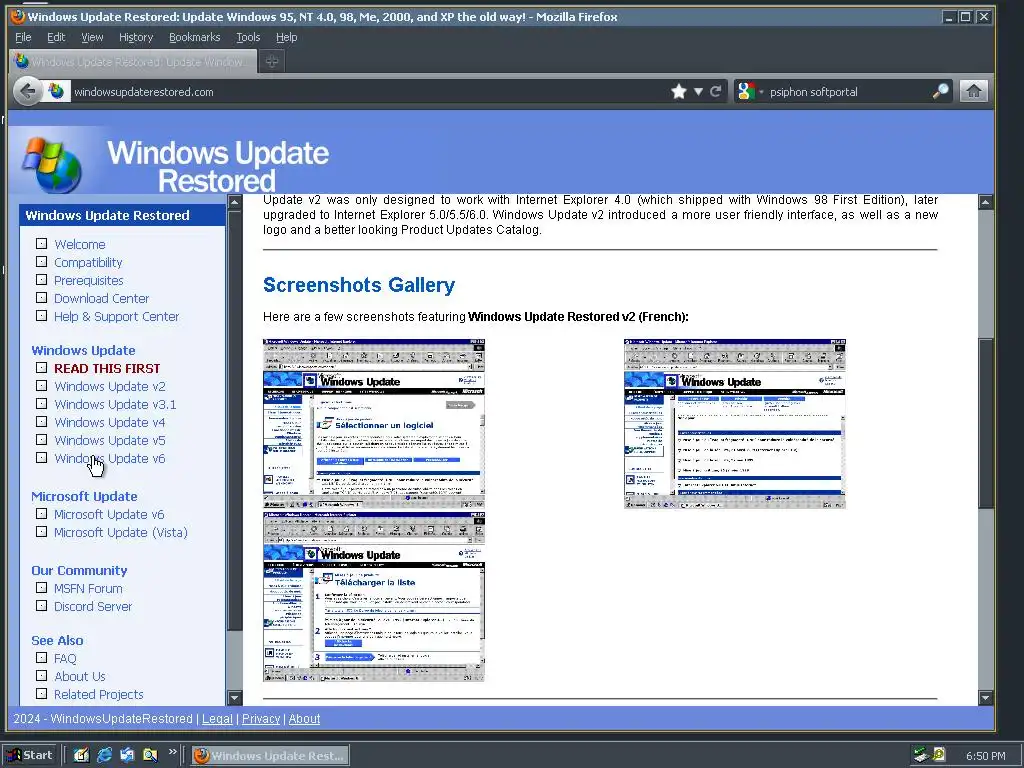Click the search magnifier icon
1024x768 pixels.
click(940, 91)
